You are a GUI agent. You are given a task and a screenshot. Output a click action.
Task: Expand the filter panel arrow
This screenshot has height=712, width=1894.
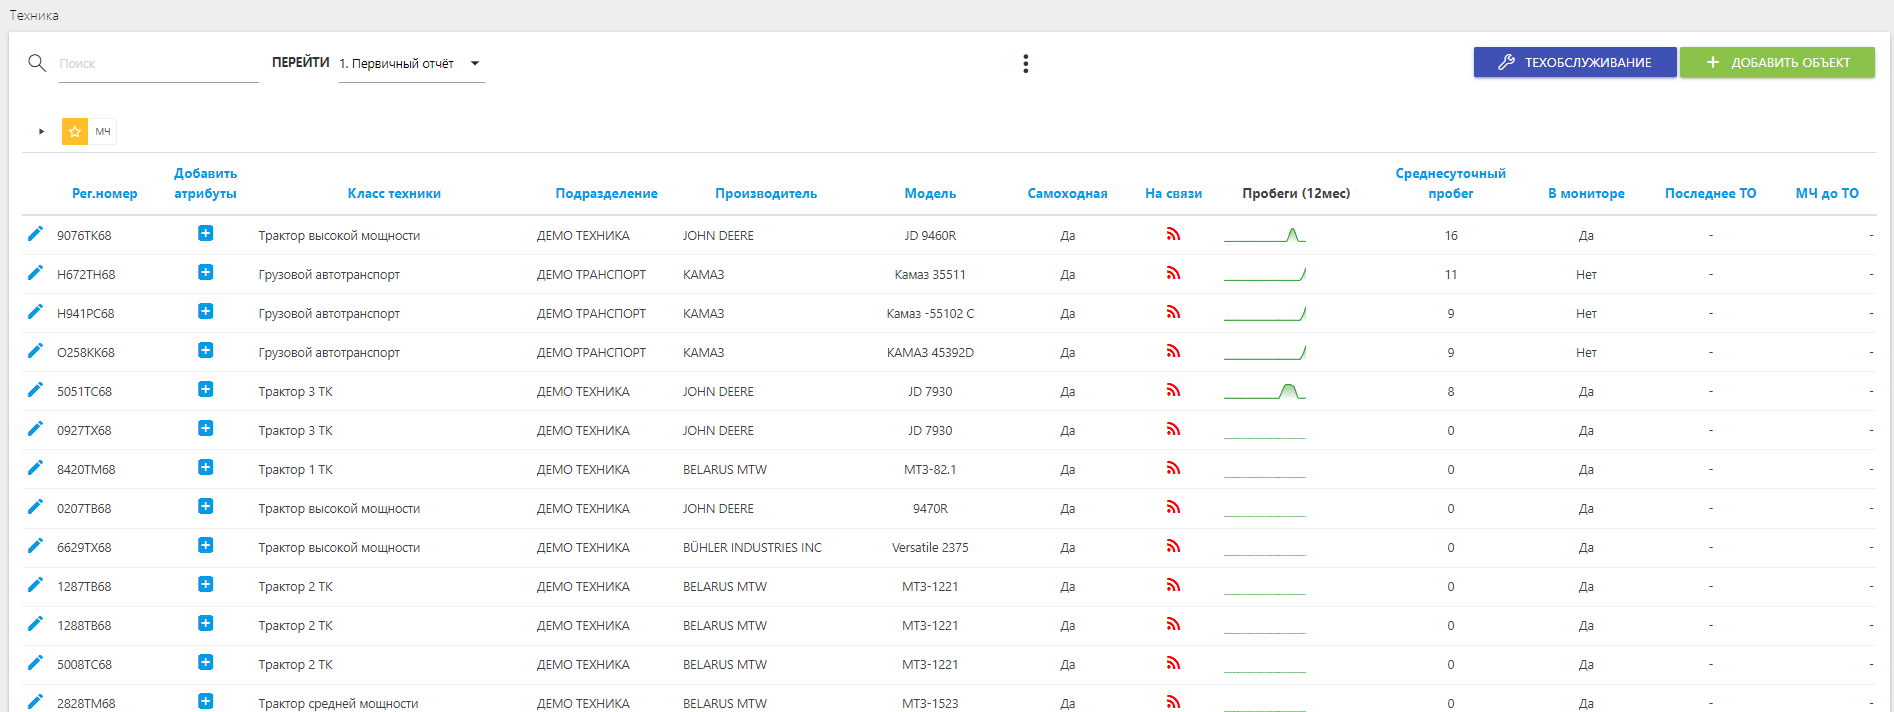[41, 131]
